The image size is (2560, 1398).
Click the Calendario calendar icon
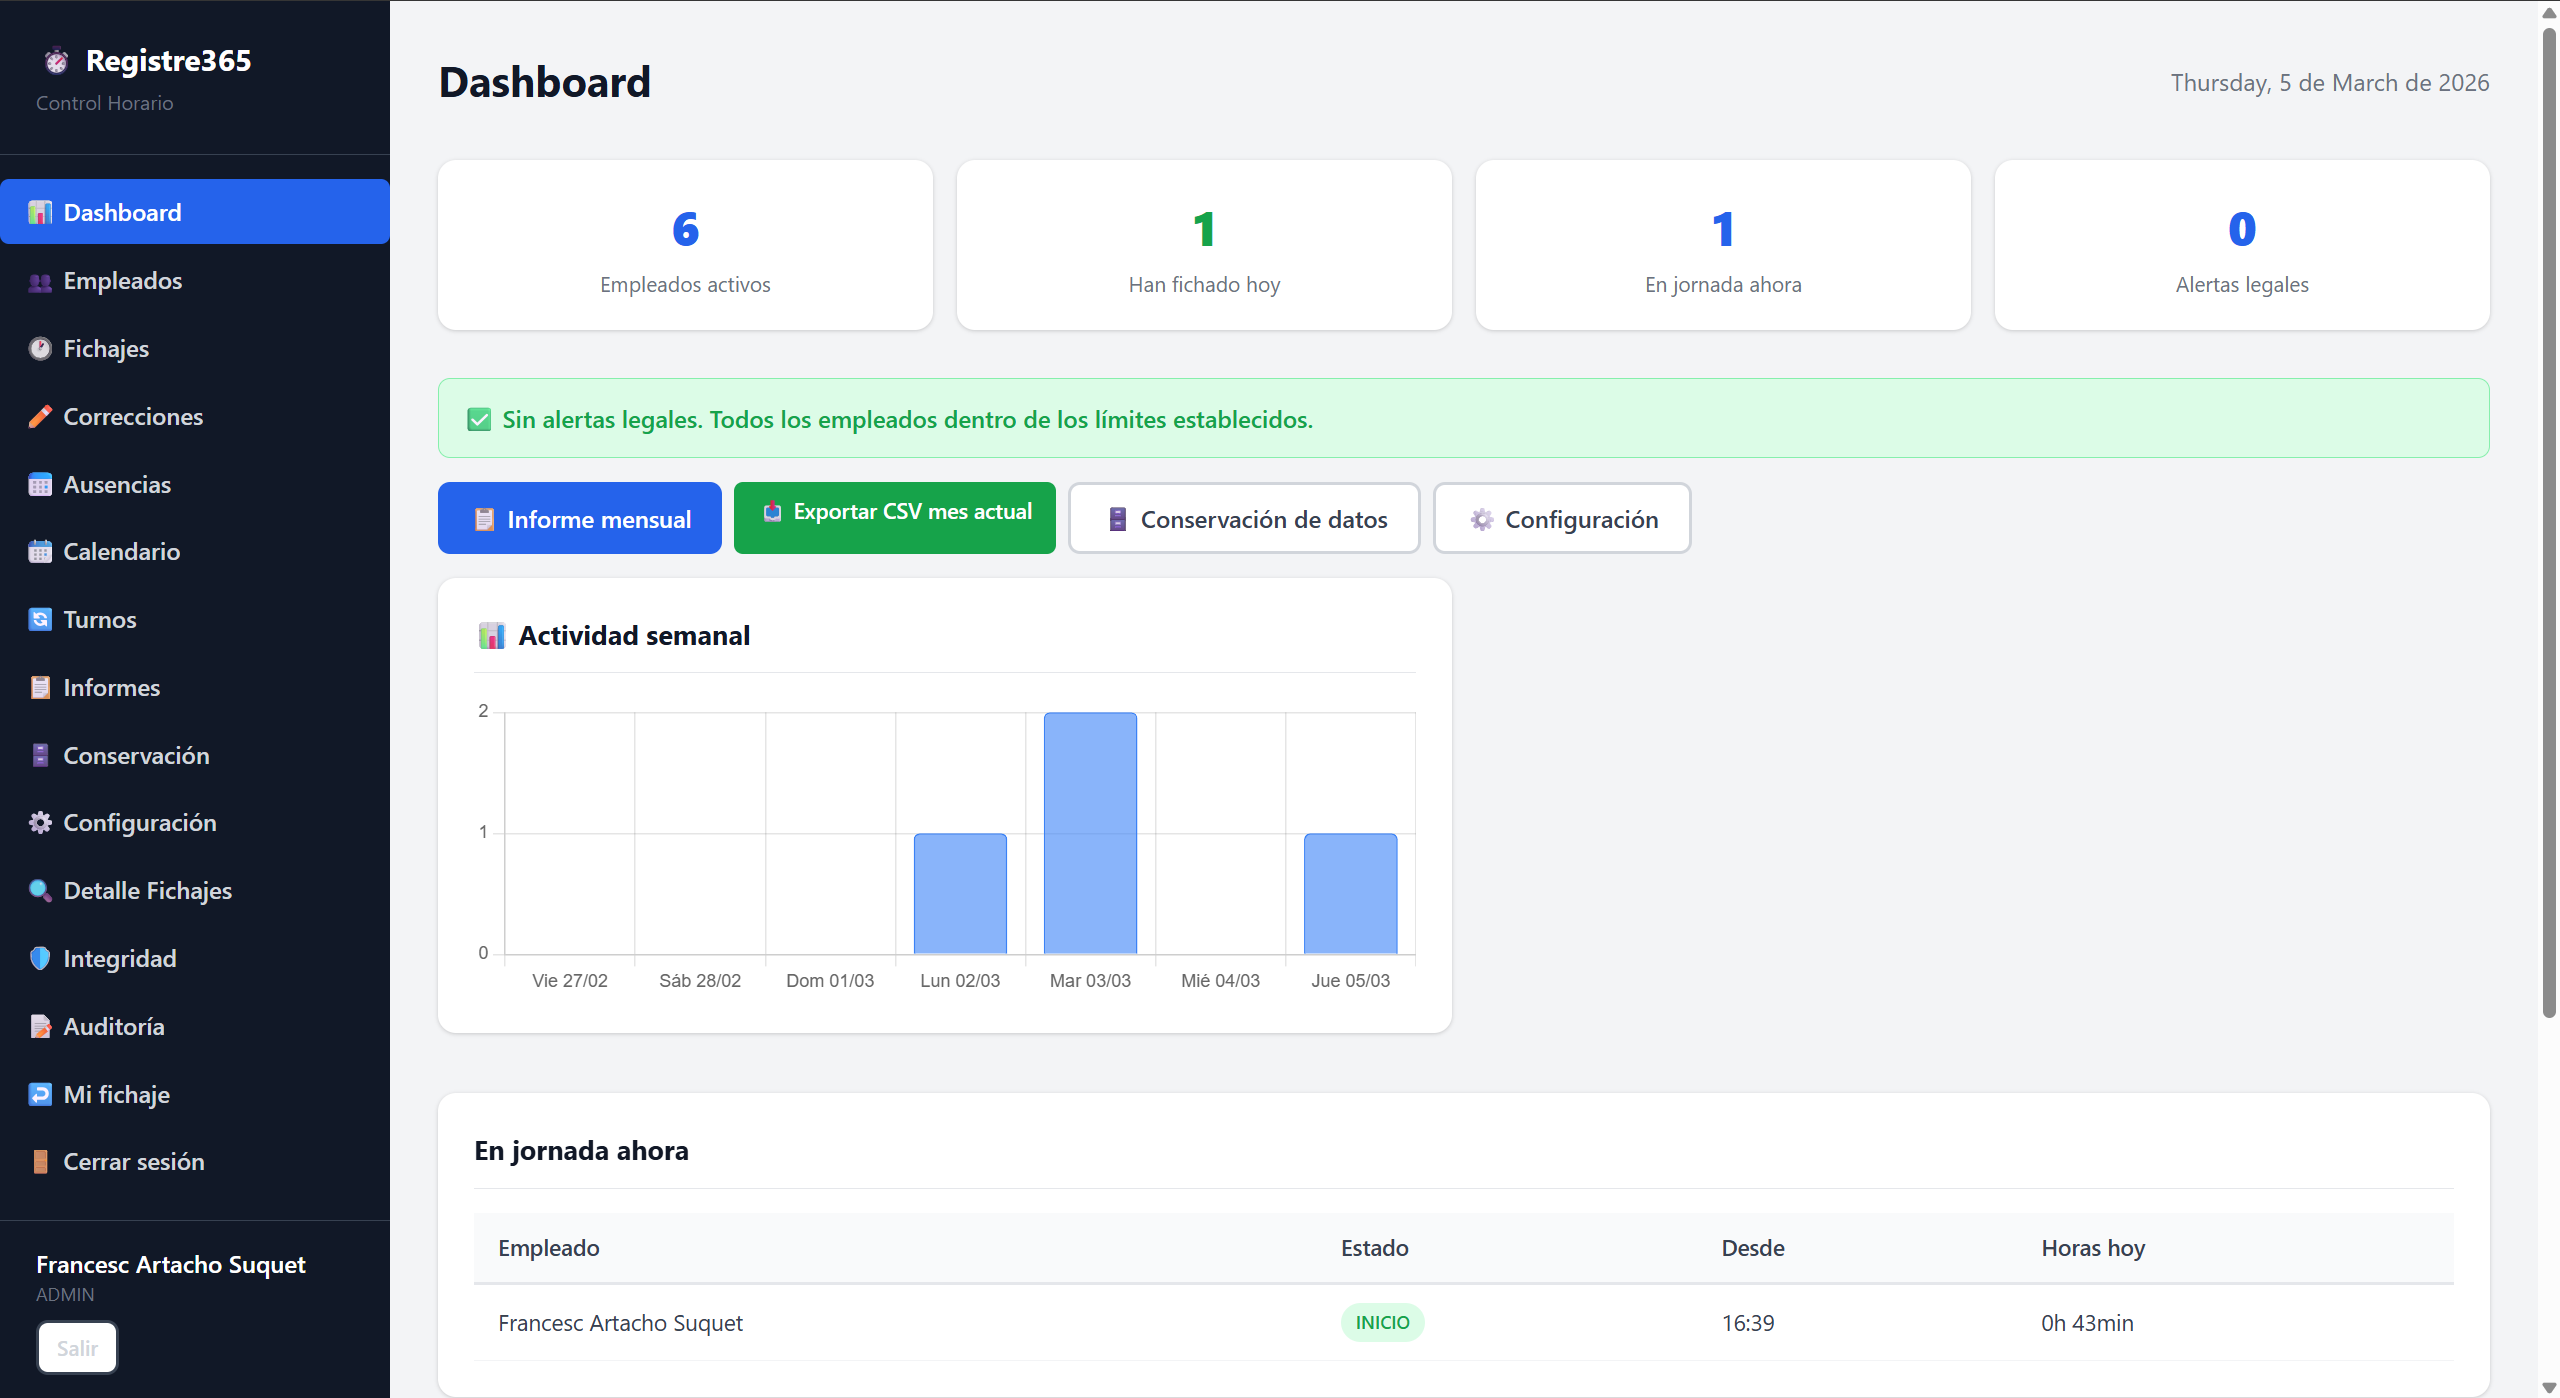click(40, 552)
